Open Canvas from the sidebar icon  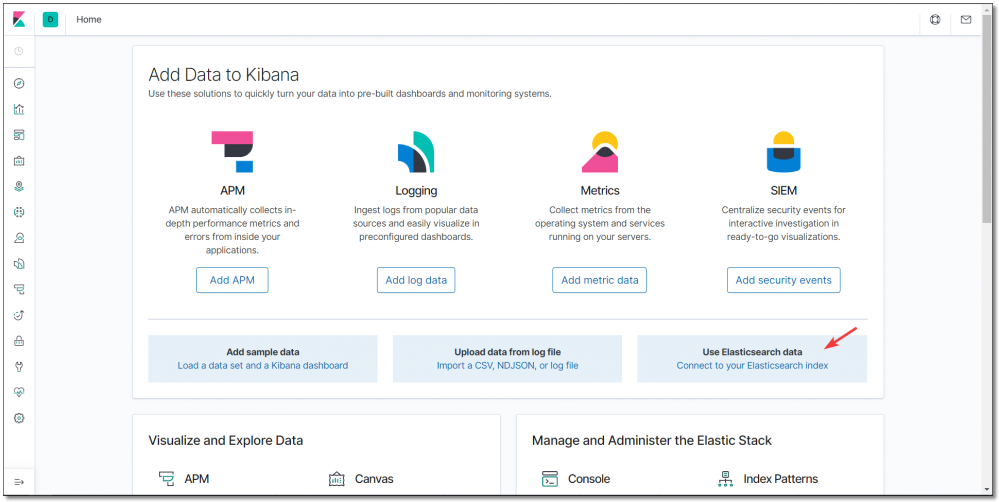[x=19, y=161]
